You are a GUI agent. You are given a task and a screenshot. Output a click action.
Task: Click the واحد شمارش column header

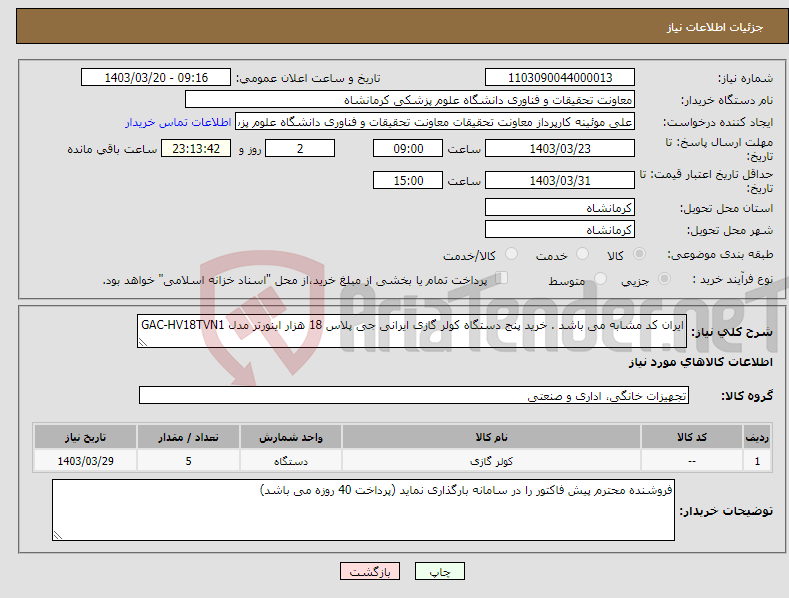tap(291, 437)
